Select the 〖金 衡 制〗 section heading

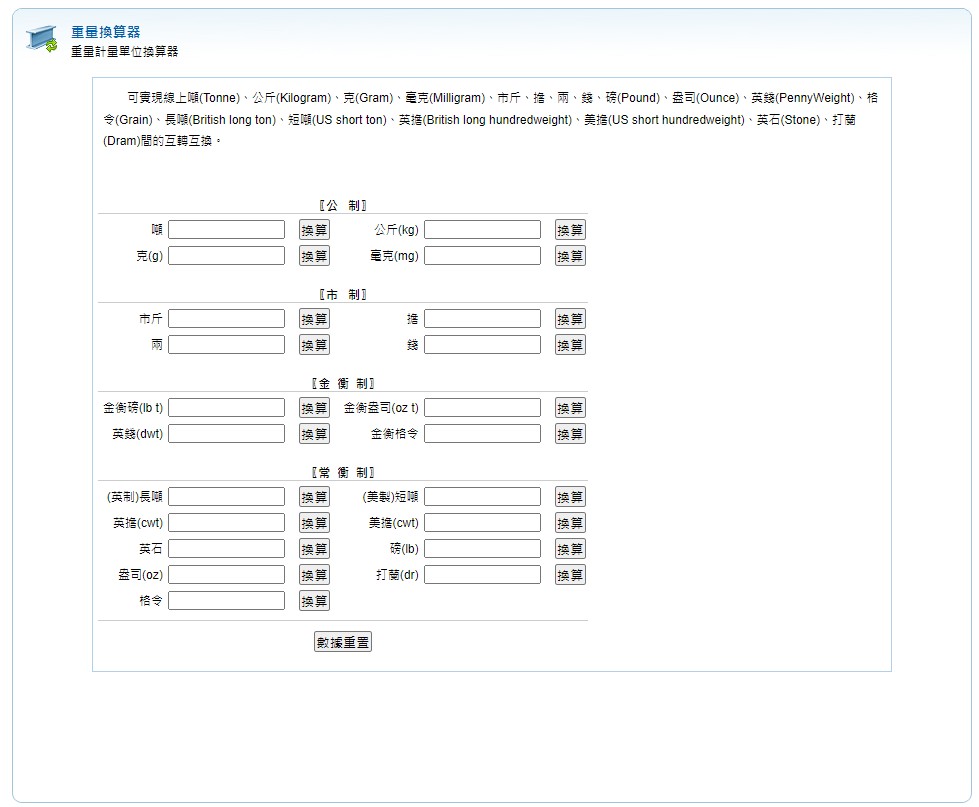[x=343, y=383]
